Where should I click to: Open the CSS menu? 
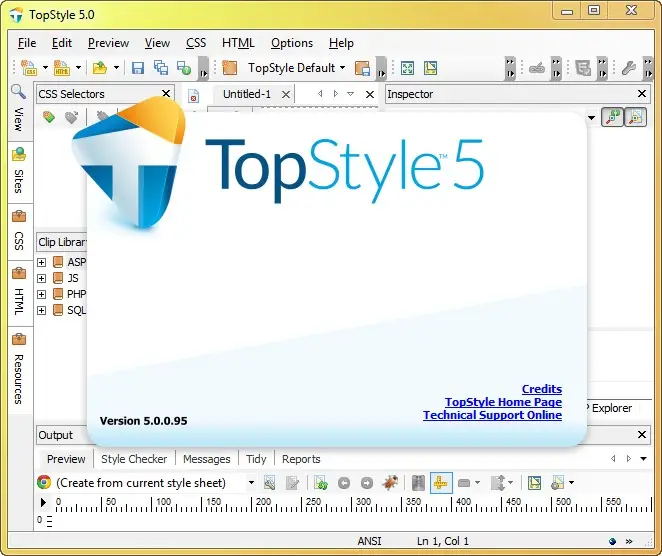point(196,43)
